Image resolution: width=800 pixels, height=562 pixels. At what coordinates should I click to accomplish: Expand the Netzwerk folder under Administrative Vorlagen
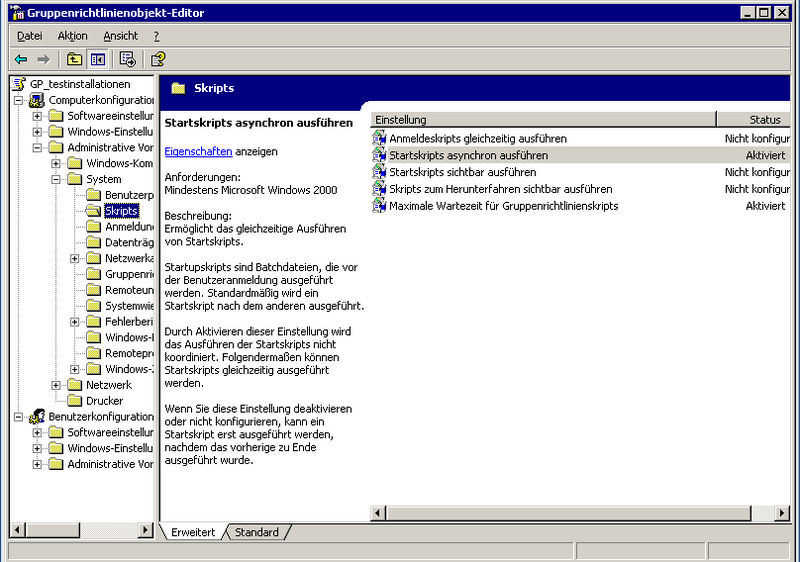tap(57, 385)
